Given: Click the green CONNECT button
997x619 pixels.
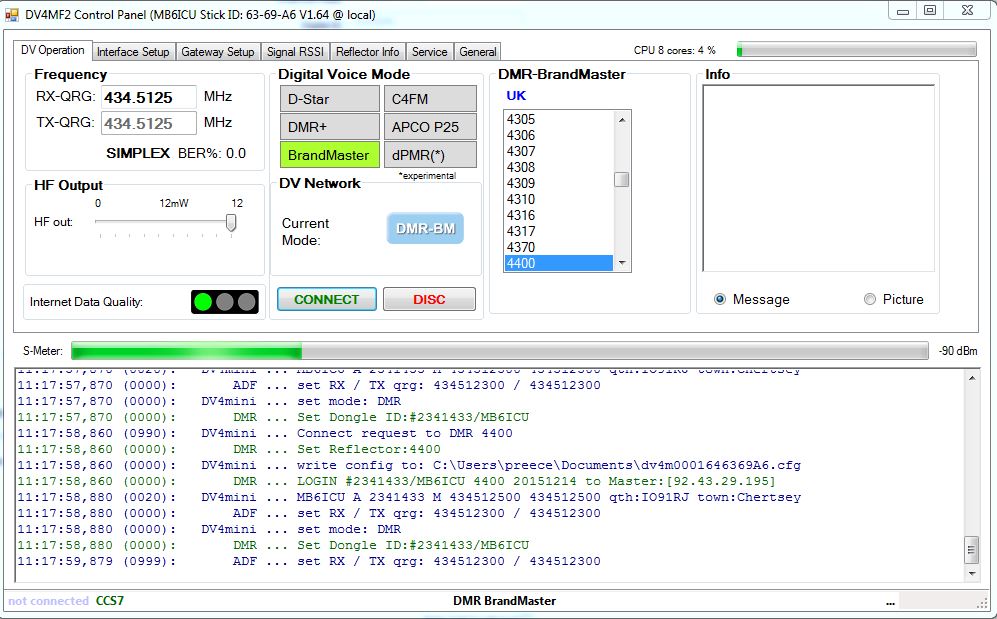Looking at the screenshot, I should [327, 299].
